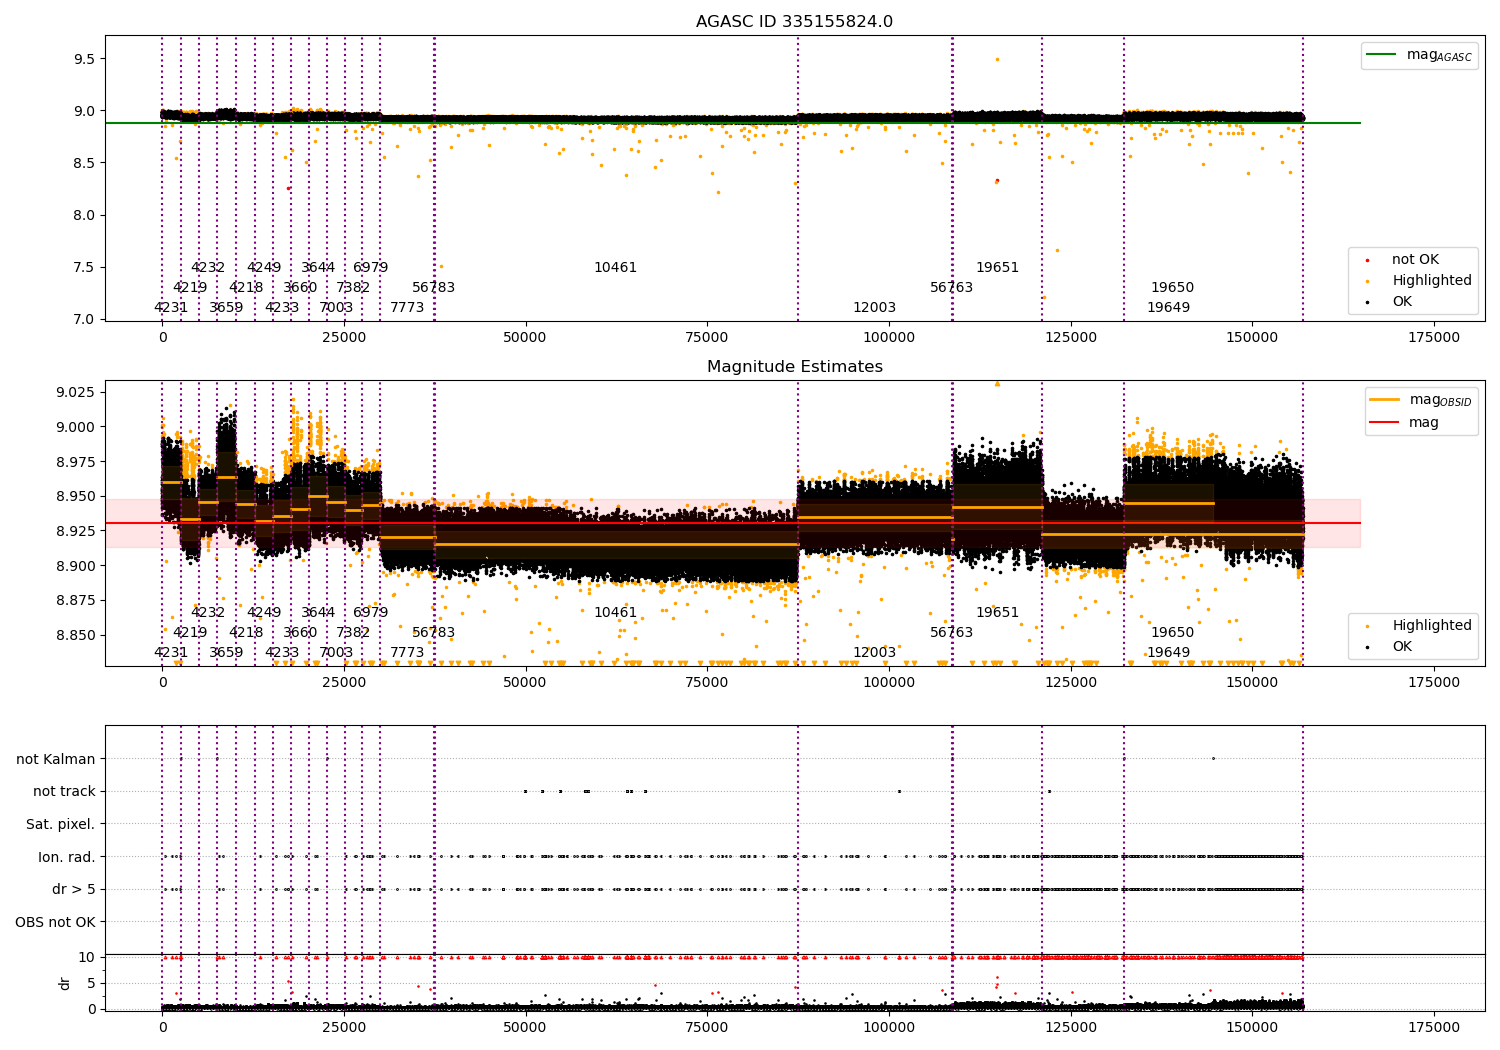Click obsid label 56763 in Magnitude Estimates plot

tap(951, 633)
